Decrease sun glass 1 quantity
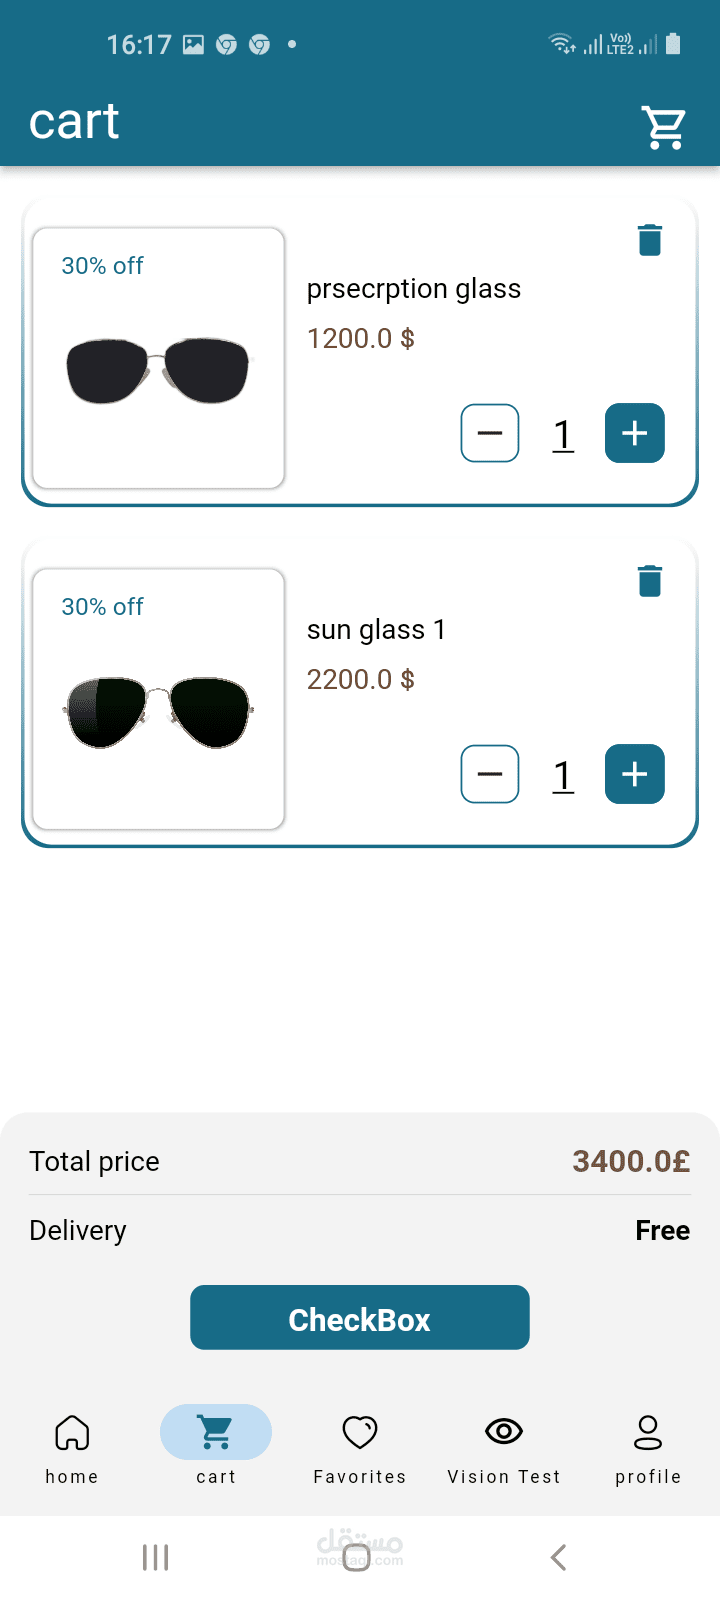Image resolution: width=720 pixels, height=1600 pixels. (490, 774)
